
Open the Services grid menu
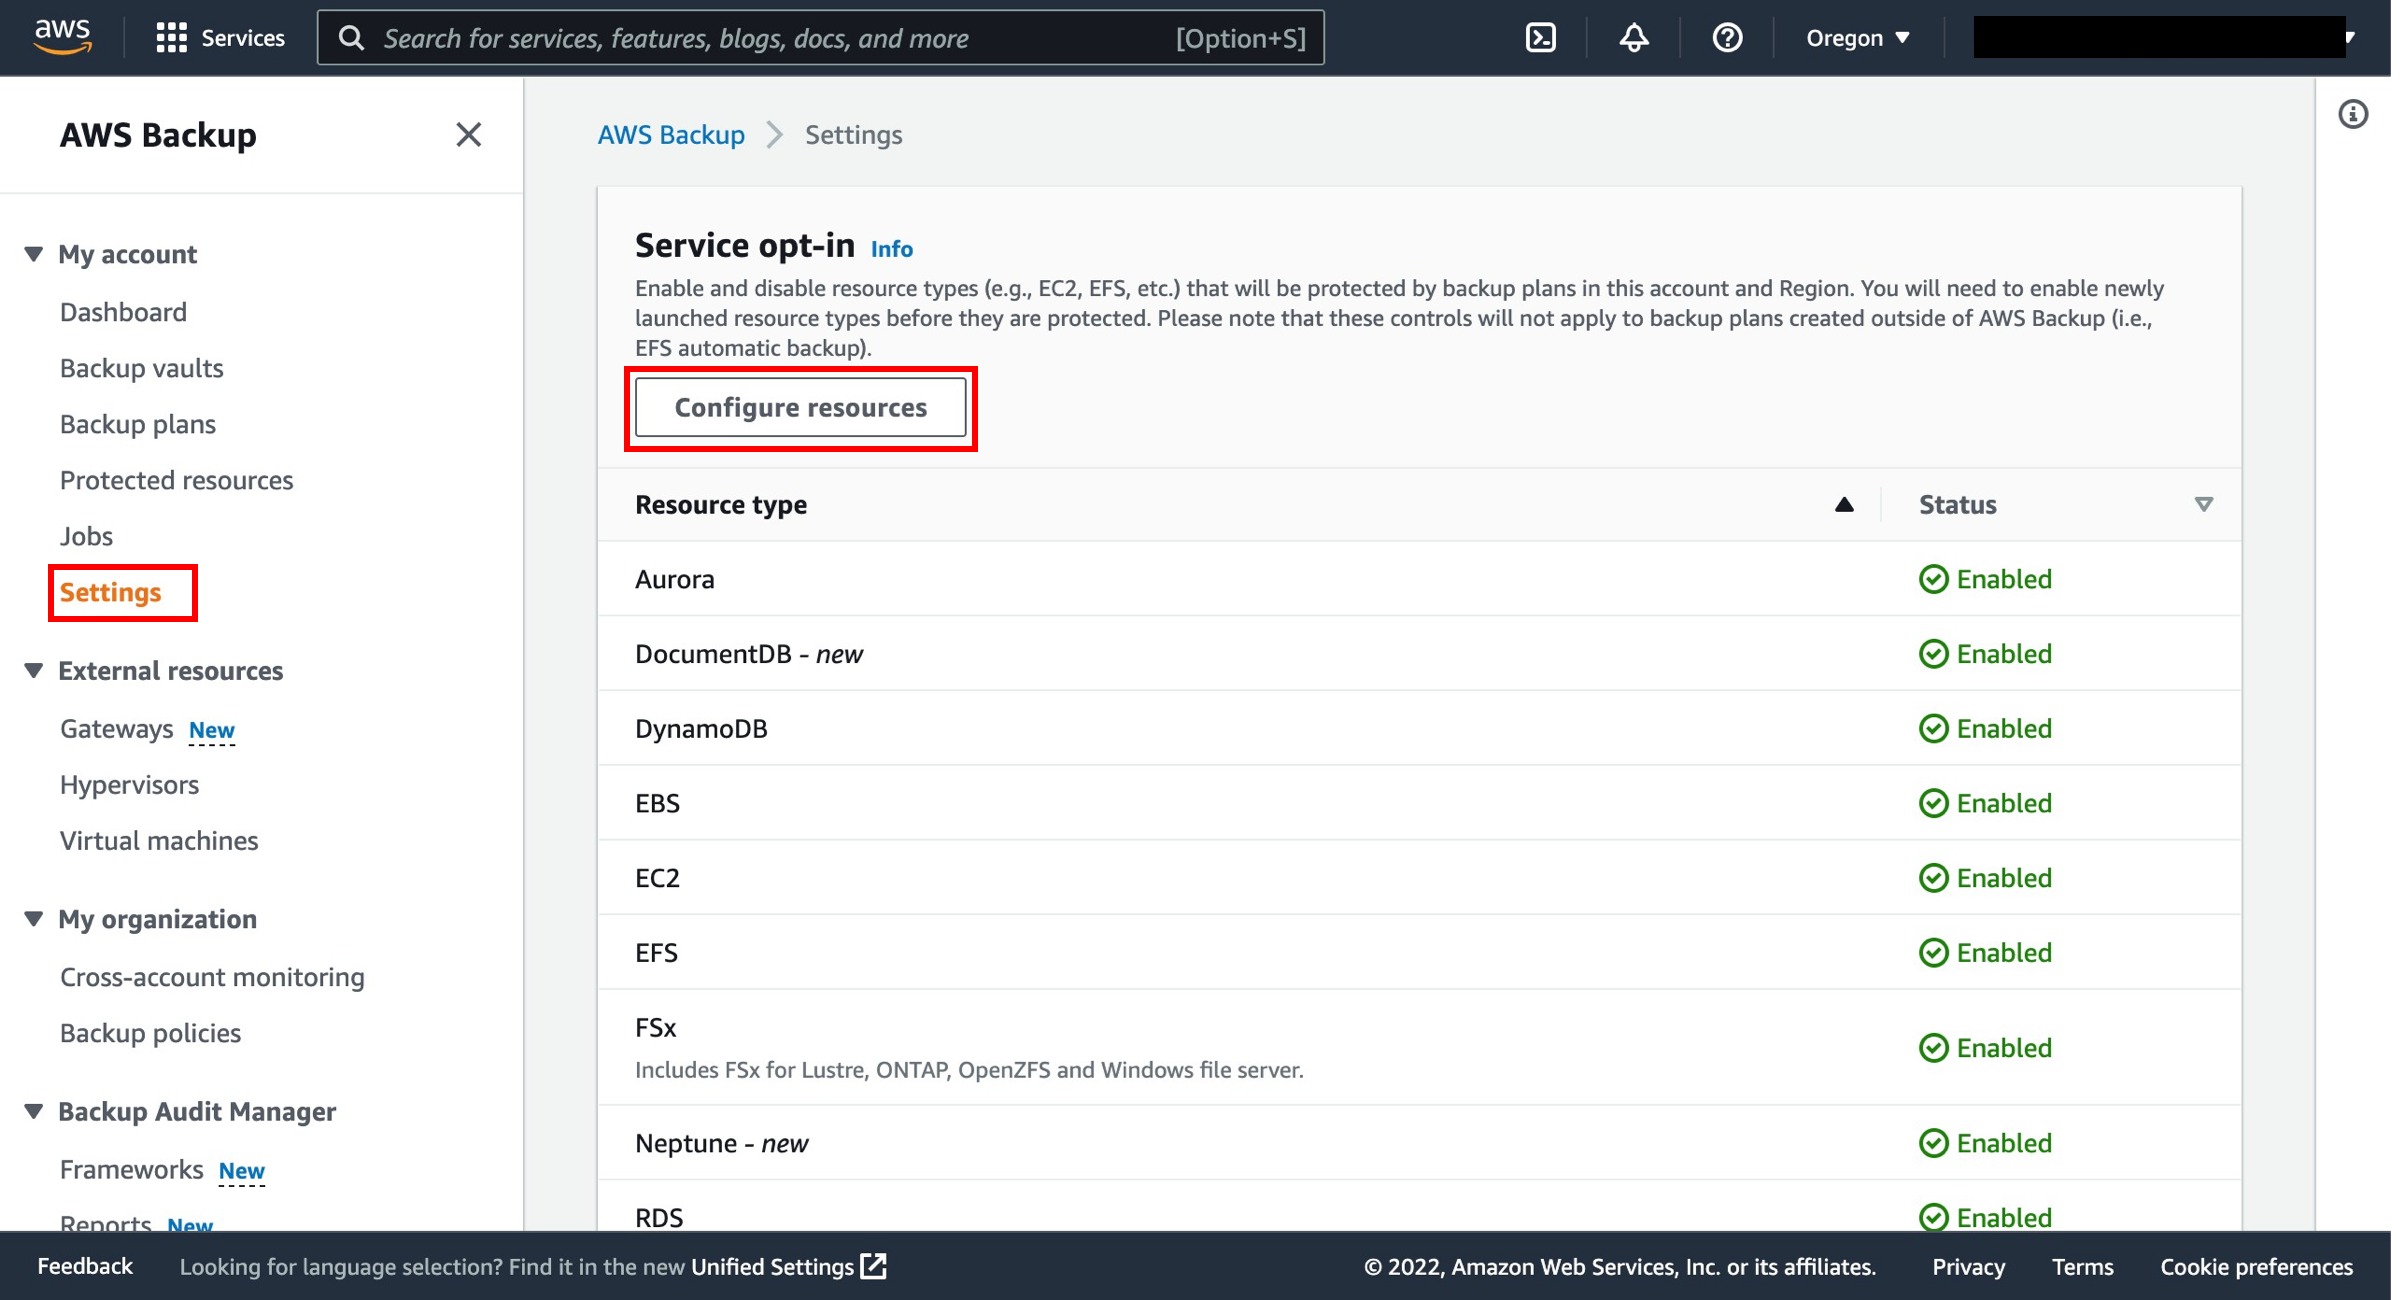(220, 38)
